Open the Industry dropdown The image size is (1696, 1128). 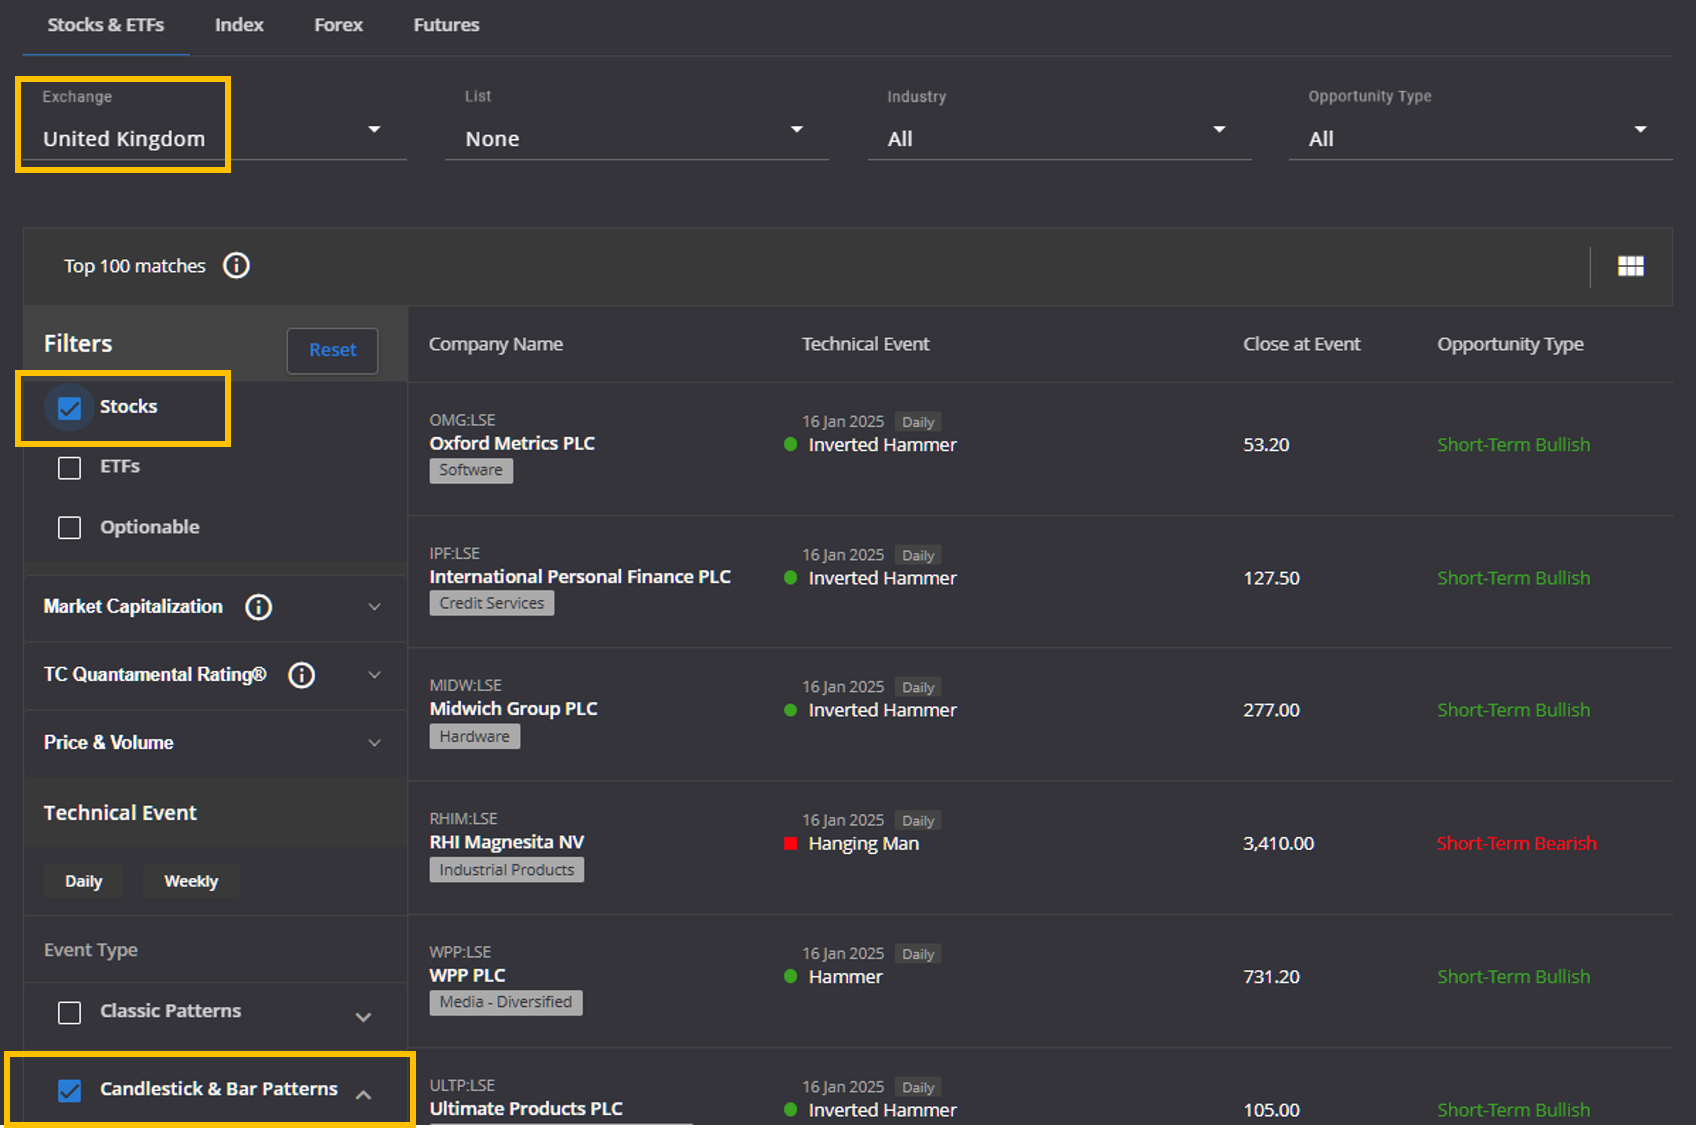click(x=1059, y=129)
